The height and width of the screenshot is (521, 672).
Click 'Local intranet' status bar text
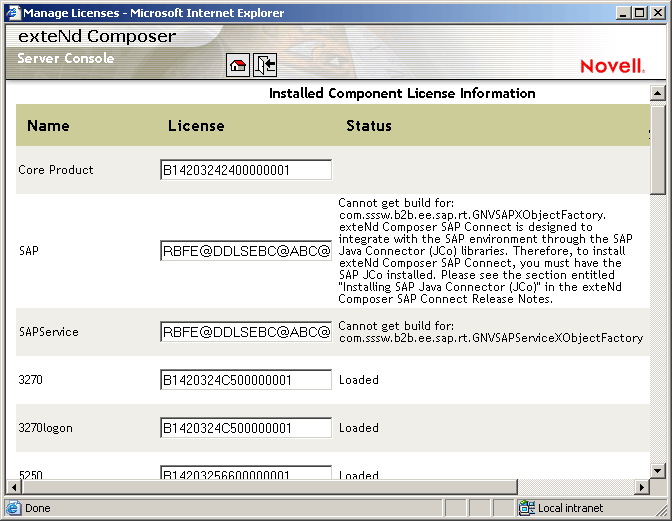tap(570, 508)
